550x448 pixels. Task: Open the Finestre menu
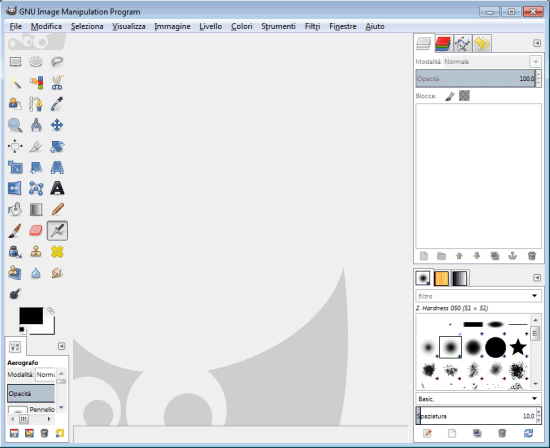tap(343, 26)
